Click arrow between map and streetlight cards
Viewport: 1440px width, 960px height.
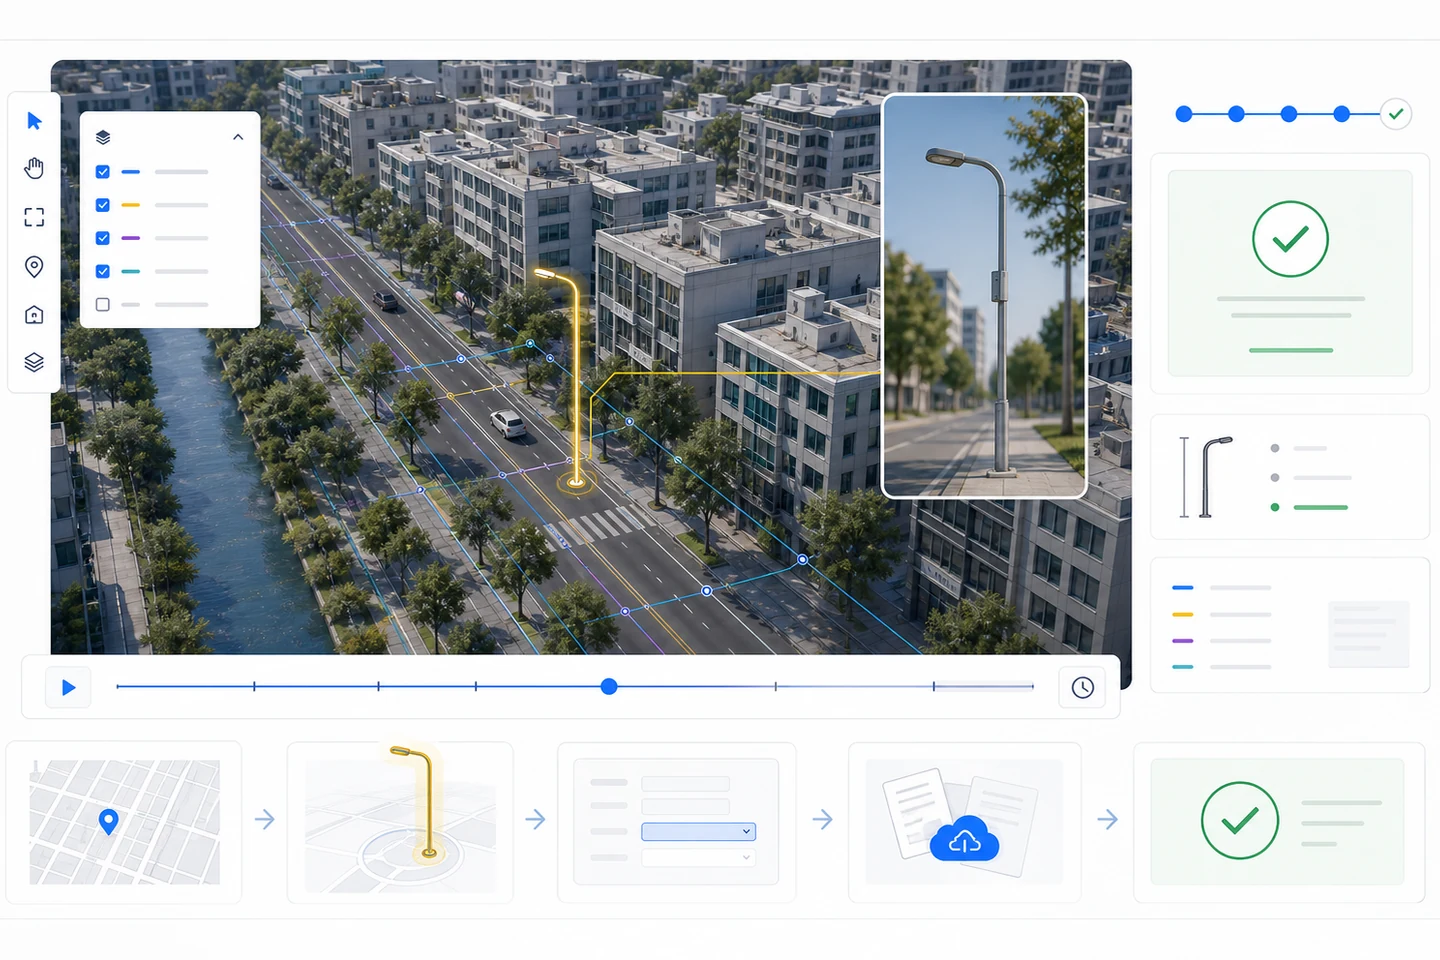pos(265,820)
